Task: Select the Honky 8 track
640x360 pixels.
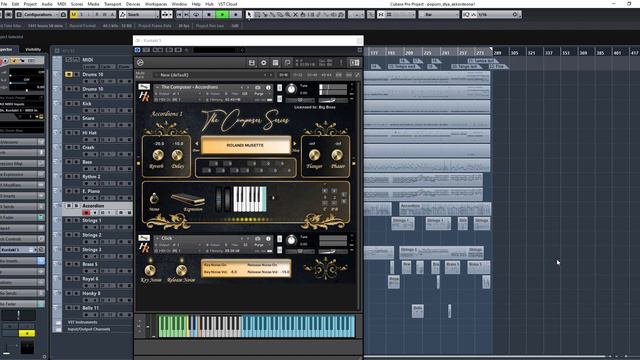Action: pyautogui.click(x=91, y=293)
